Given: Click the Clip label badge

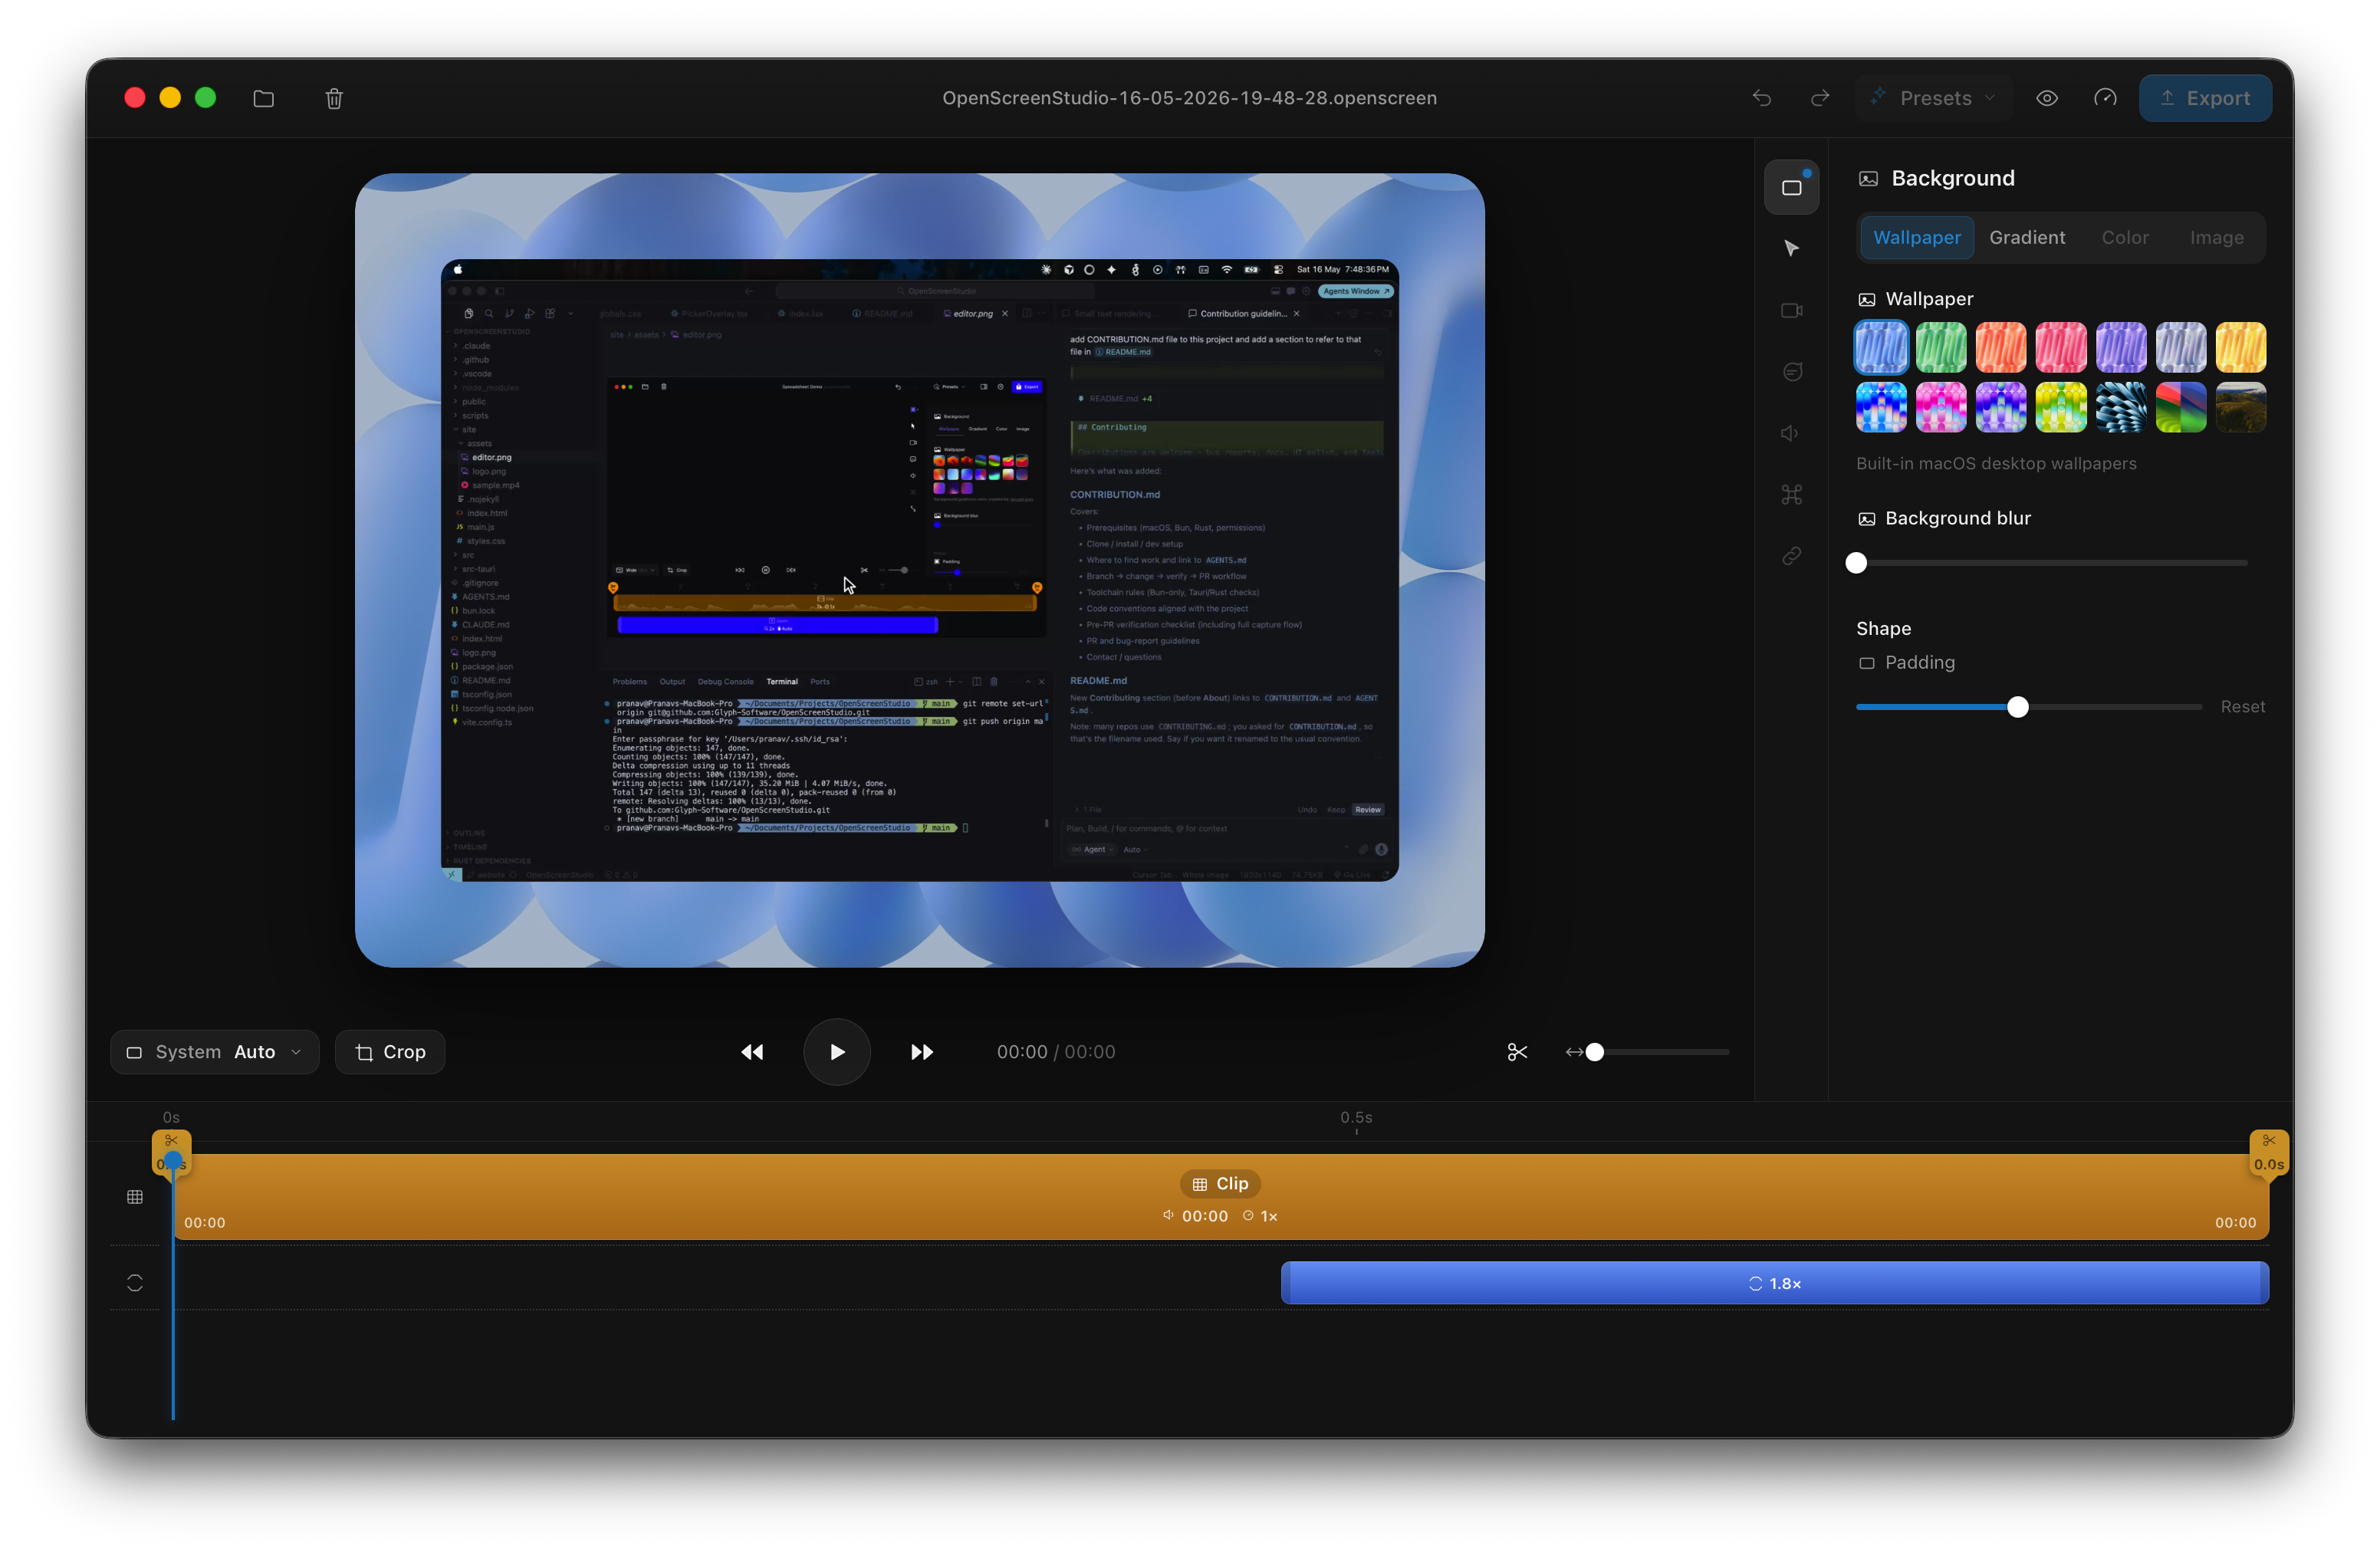Looking at the screenshot, I should click(x=1220, y=1184).
